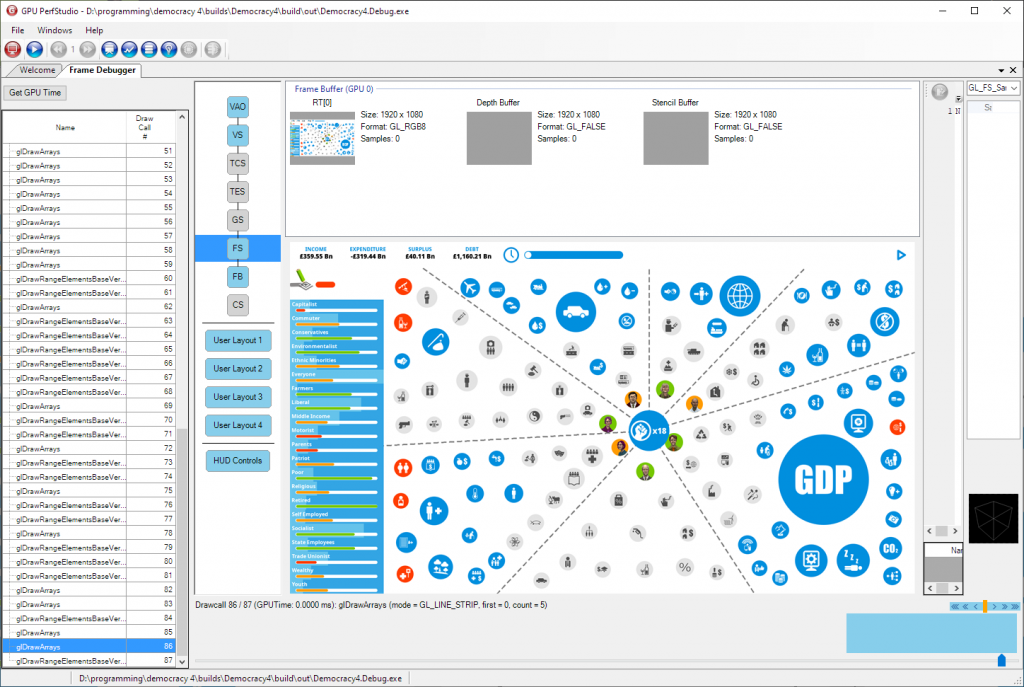The width and height of the screenshot is (1024, 687).
Task: Select the FS pipeline stage
Action: click(238, 248)
